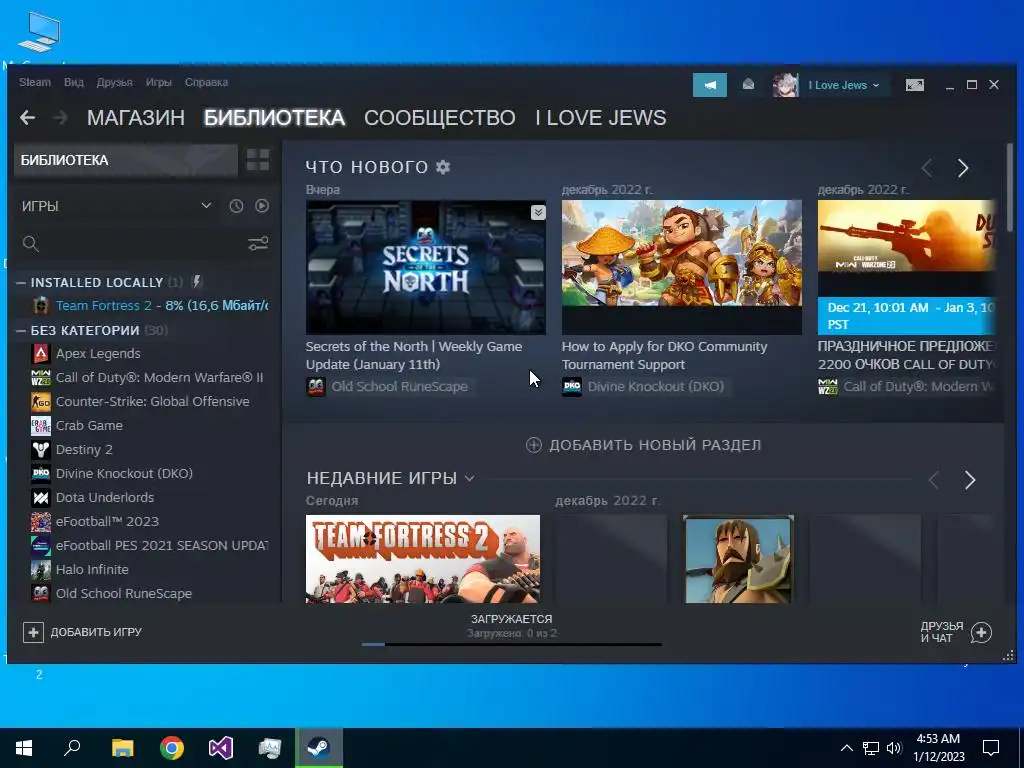1024x768 pixels.
Task: Click the library search input field
Action: click(x=142, y=244)
